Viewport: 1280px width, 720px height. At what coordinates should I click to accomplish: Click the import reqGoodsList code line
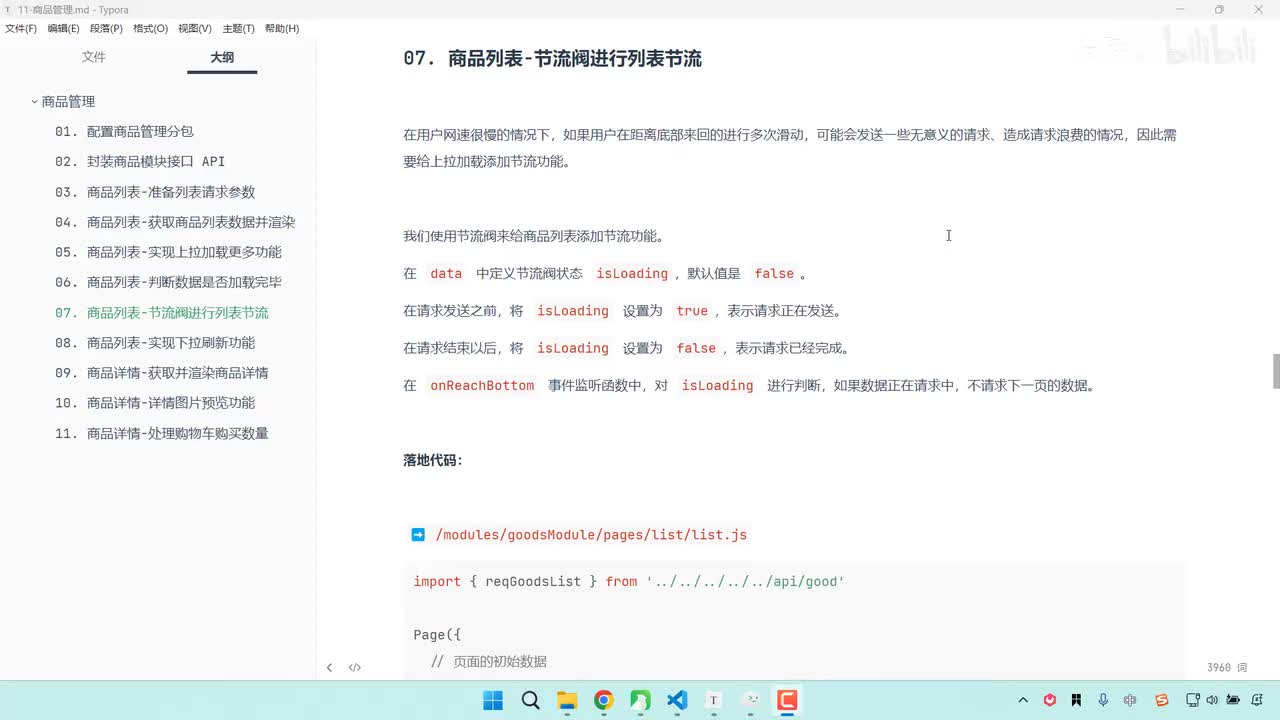(629, 582)
